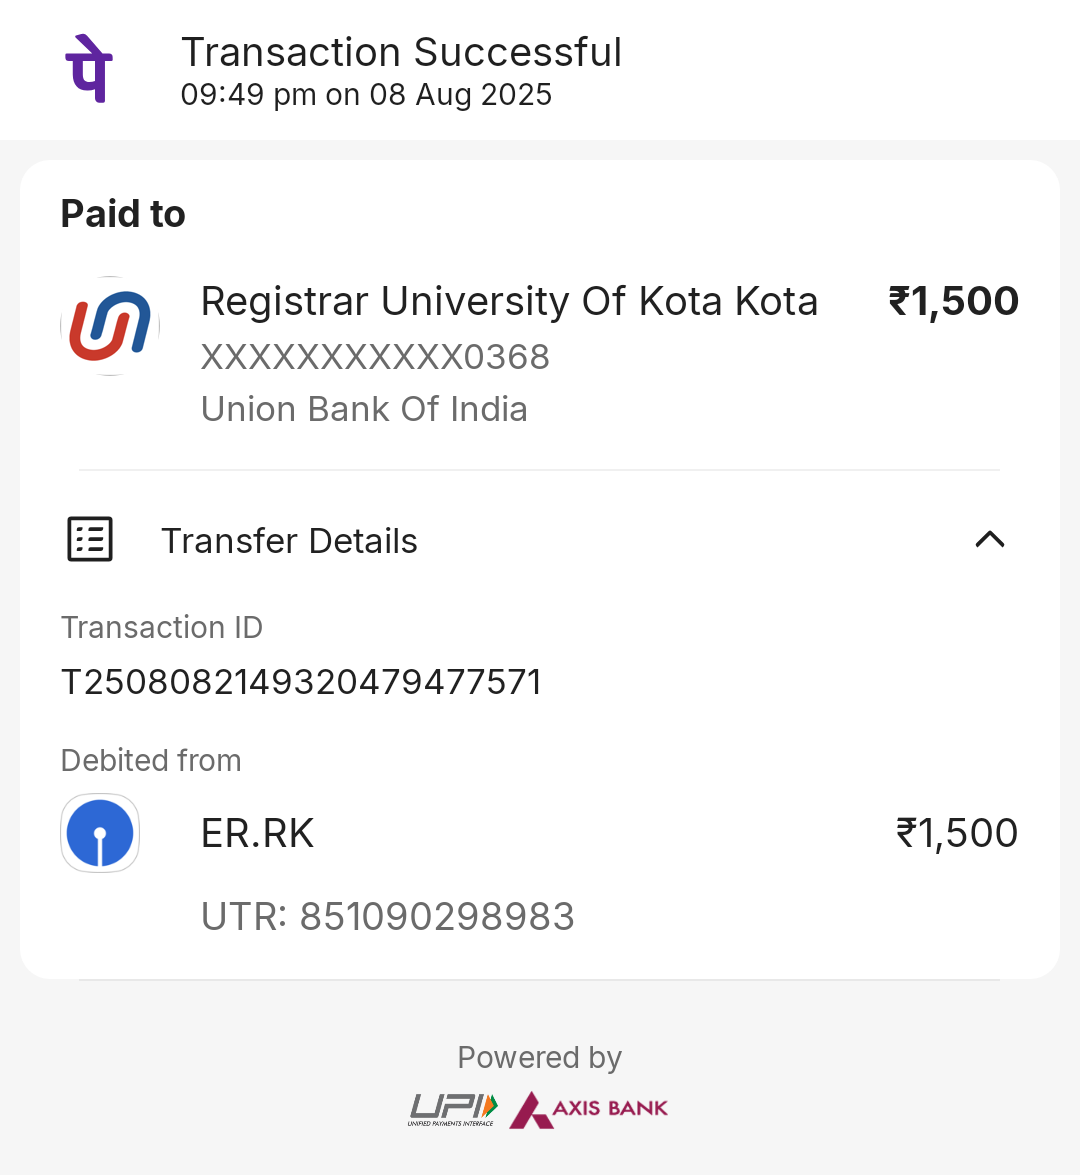This screenshot has height=1175, width=1080.
Task: Click the PhonePe logo icon
Action: (89, 69)
